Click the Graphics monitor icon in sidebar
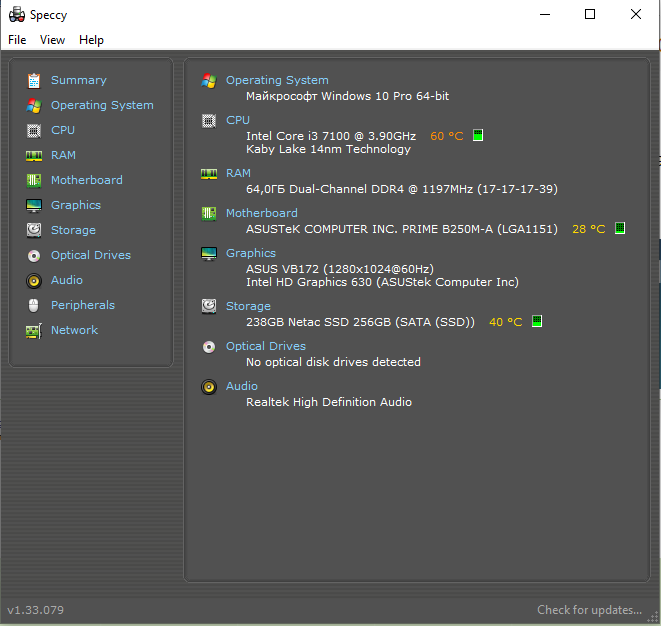Image resolution: width=661 pixels, height=626 pixels. pyautogui.click(x=34, y=205)
